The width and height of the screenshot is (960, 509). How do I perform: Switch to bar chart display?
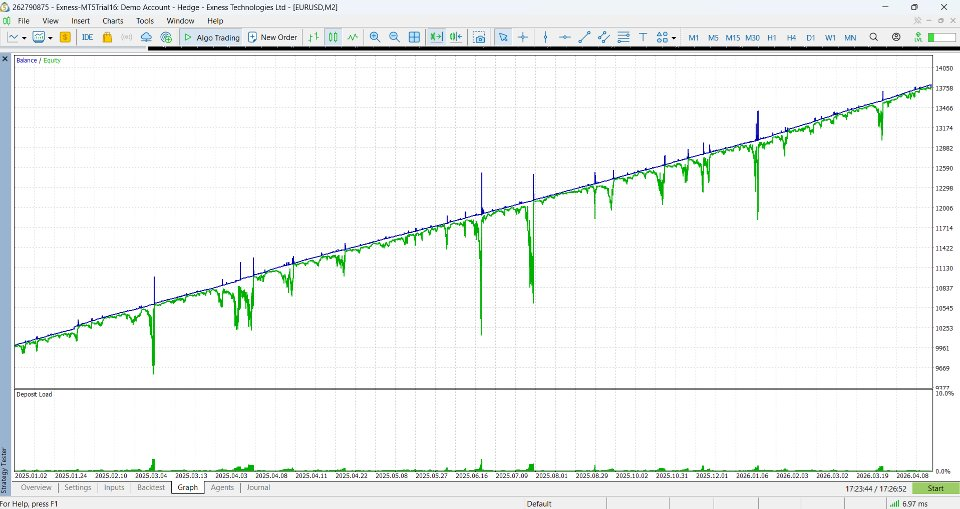click(x=313, y=37)
